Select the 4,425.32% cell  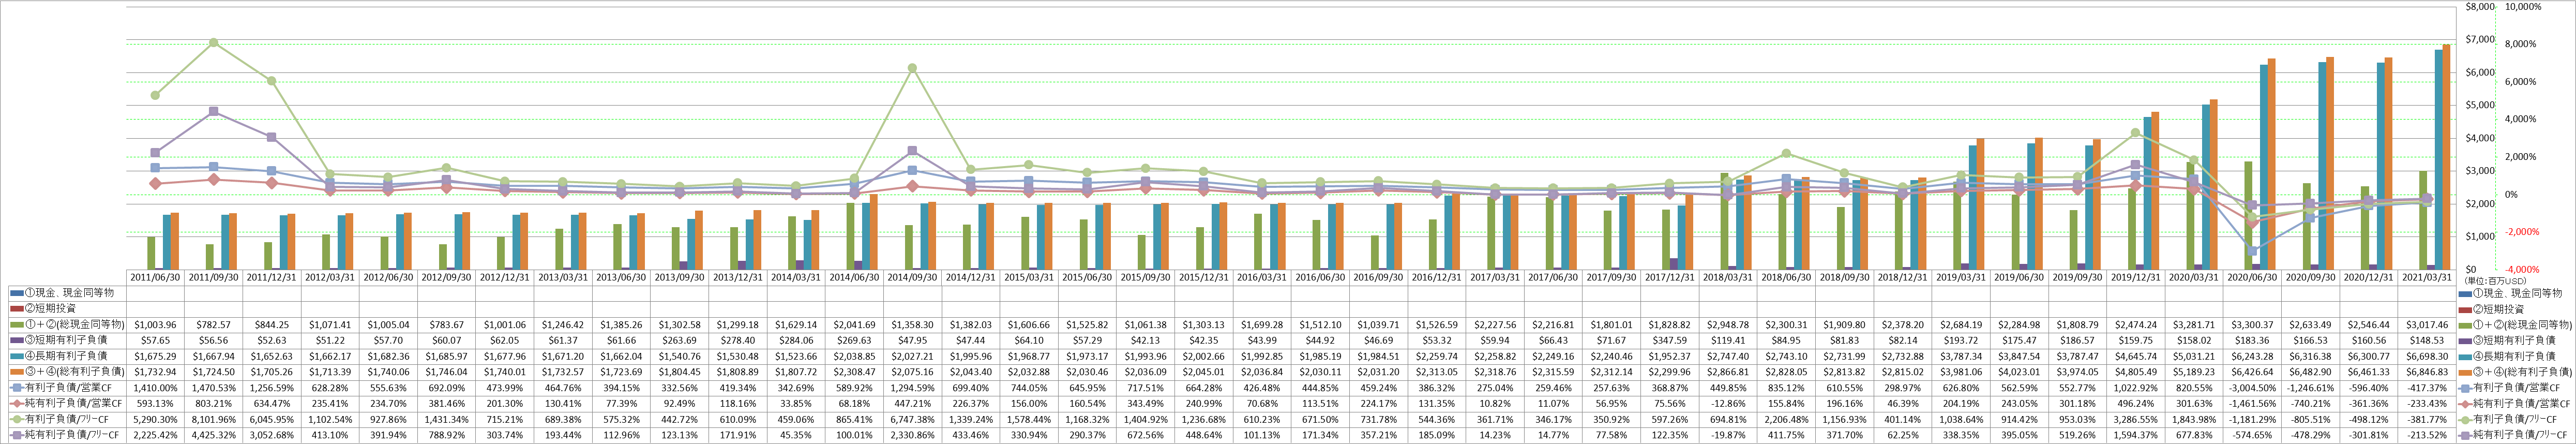click(x=213, y=436)
